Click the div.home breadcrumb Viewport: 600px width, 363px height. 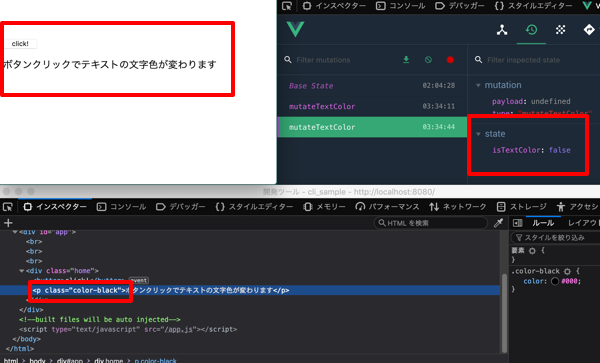(x=109, y=360)
